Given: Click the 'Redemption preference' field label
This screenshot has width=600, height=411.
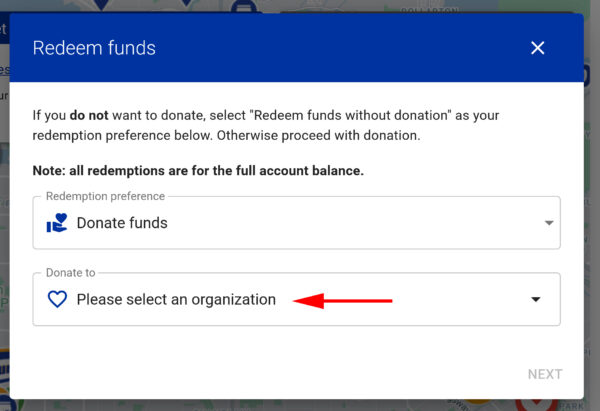Looking at the screenshot, I should point(105,196).
